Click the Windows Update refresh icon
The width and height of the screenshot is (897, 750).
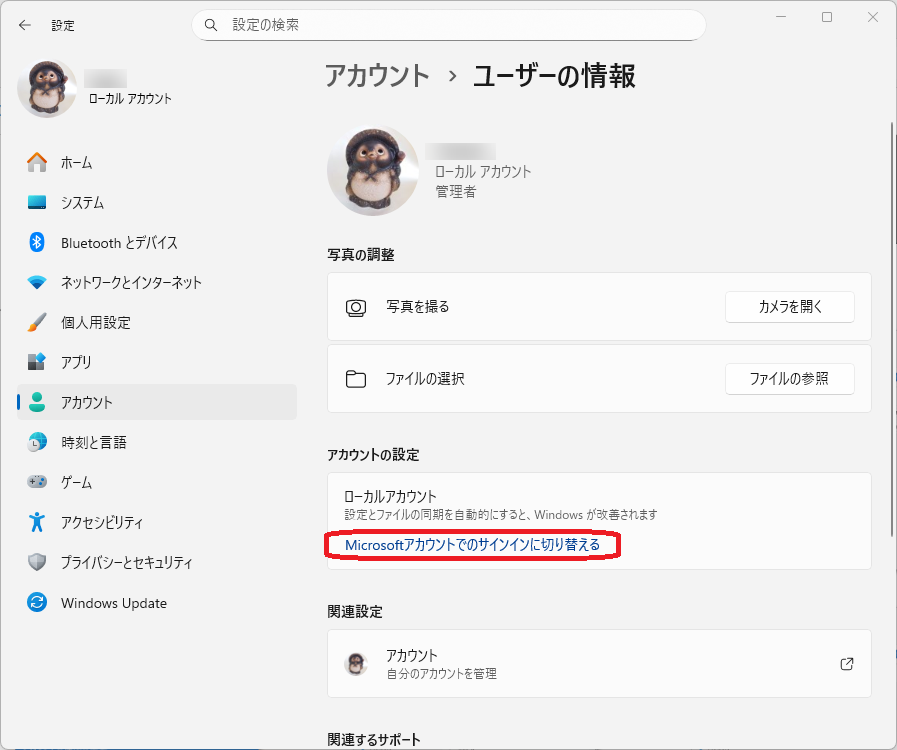[x=37, y=602]
